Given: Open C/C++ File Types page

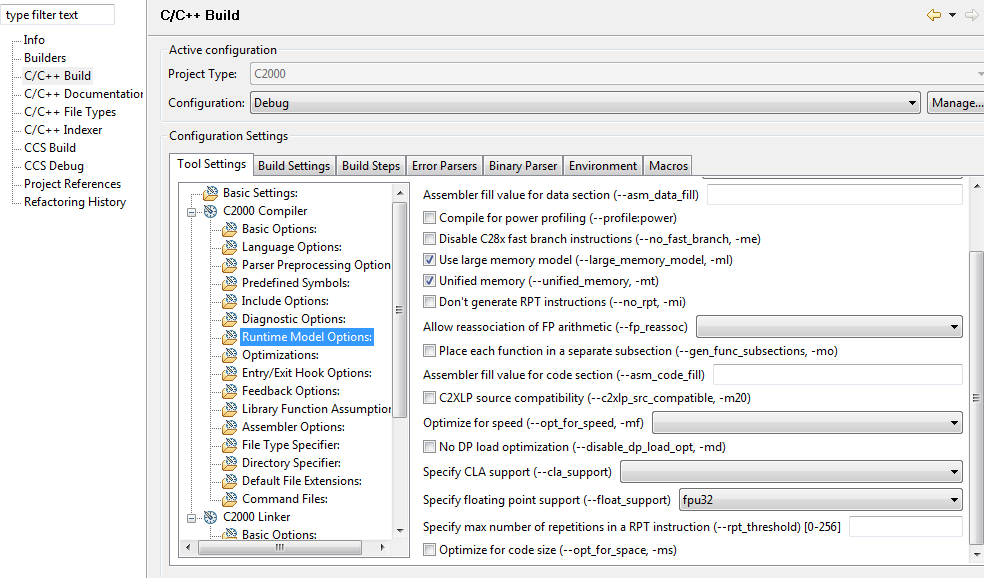Looking at the screenshot, I should point(70,112).
